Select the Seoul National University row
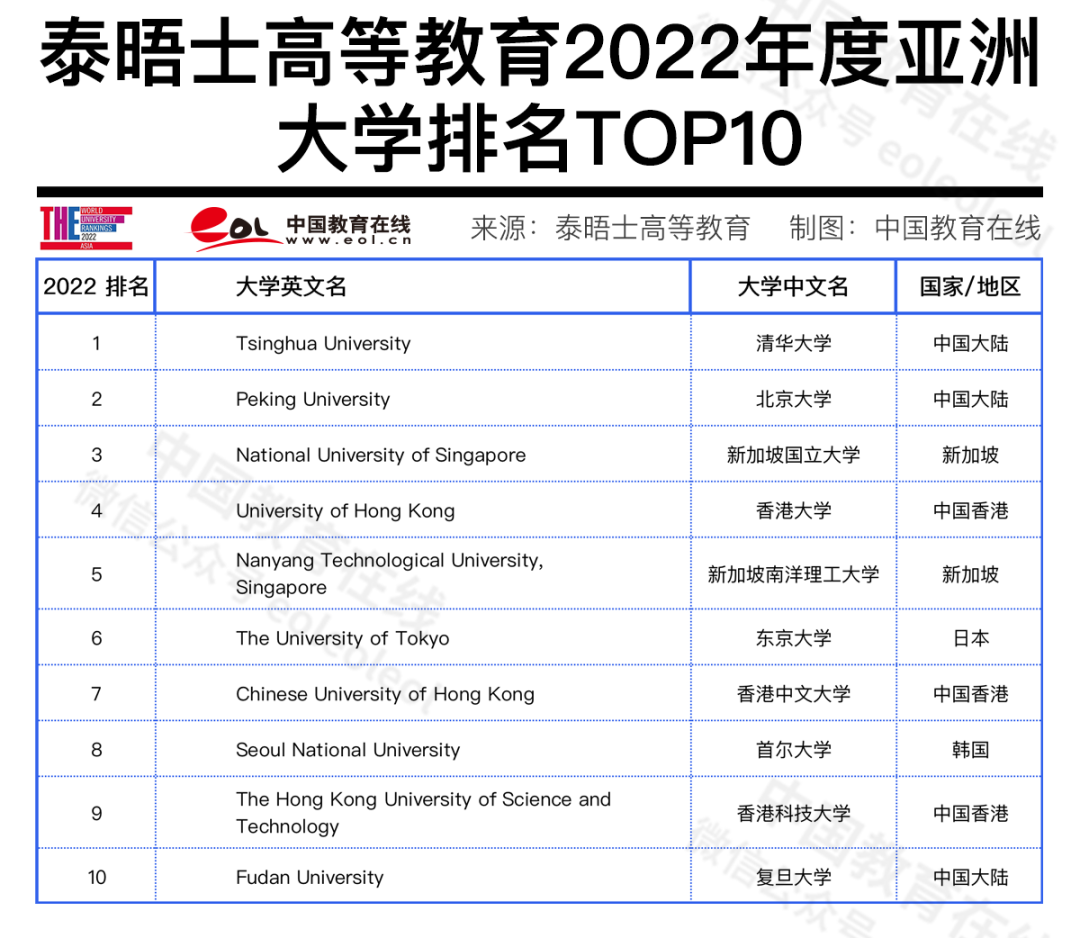The image size is (1080, 938). coord(346,749)
